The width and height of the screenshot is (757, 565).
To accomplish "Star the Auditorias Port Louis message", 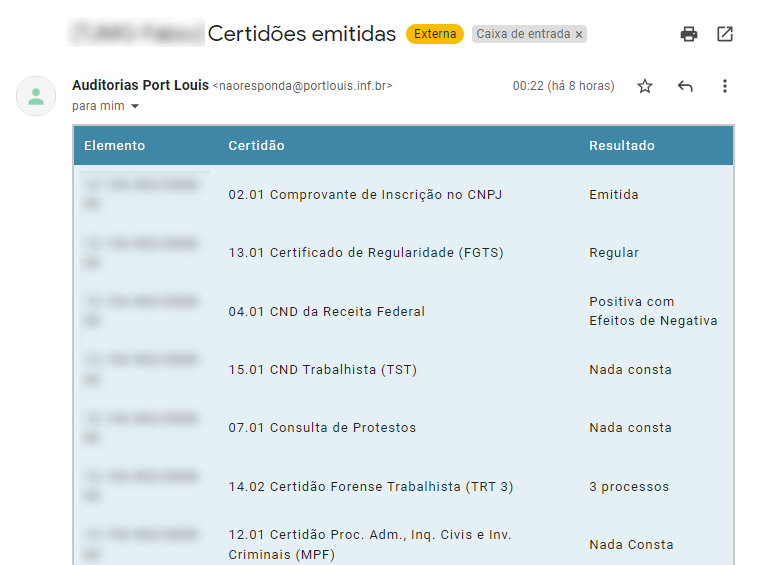I will tap(645, 86).
